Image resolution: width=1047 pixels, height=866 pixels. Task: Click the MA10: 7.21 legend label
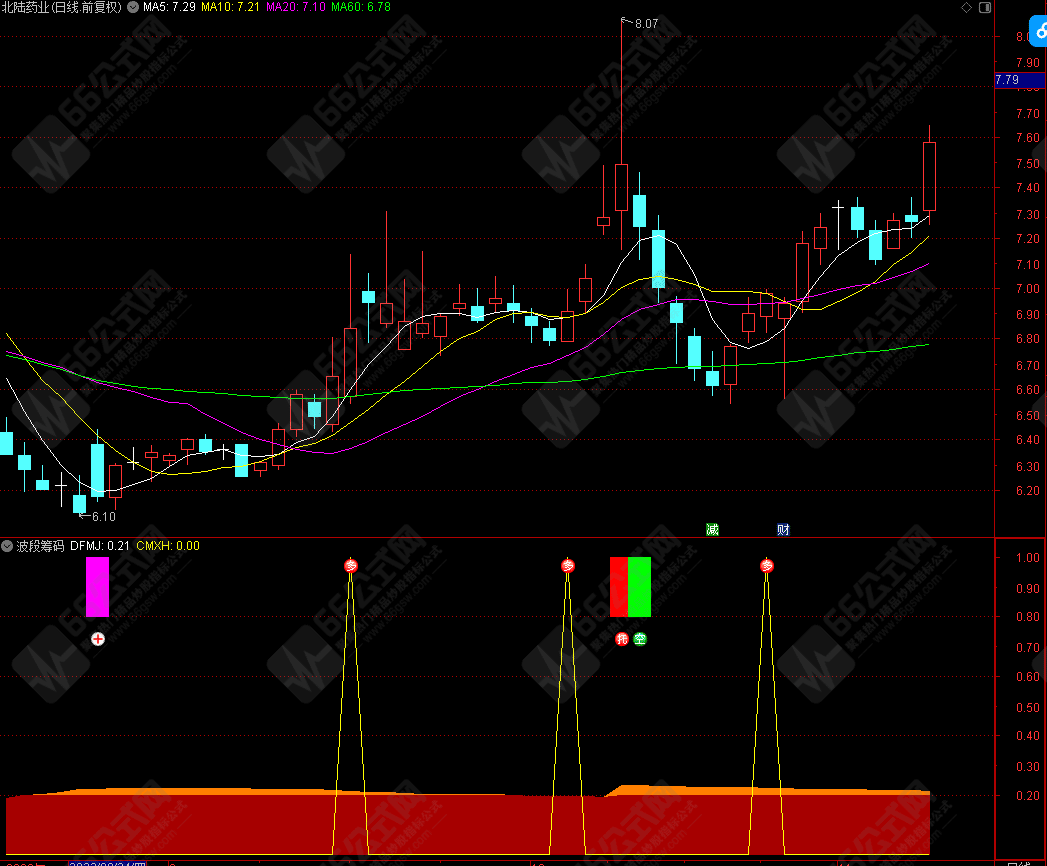[230, 7]
